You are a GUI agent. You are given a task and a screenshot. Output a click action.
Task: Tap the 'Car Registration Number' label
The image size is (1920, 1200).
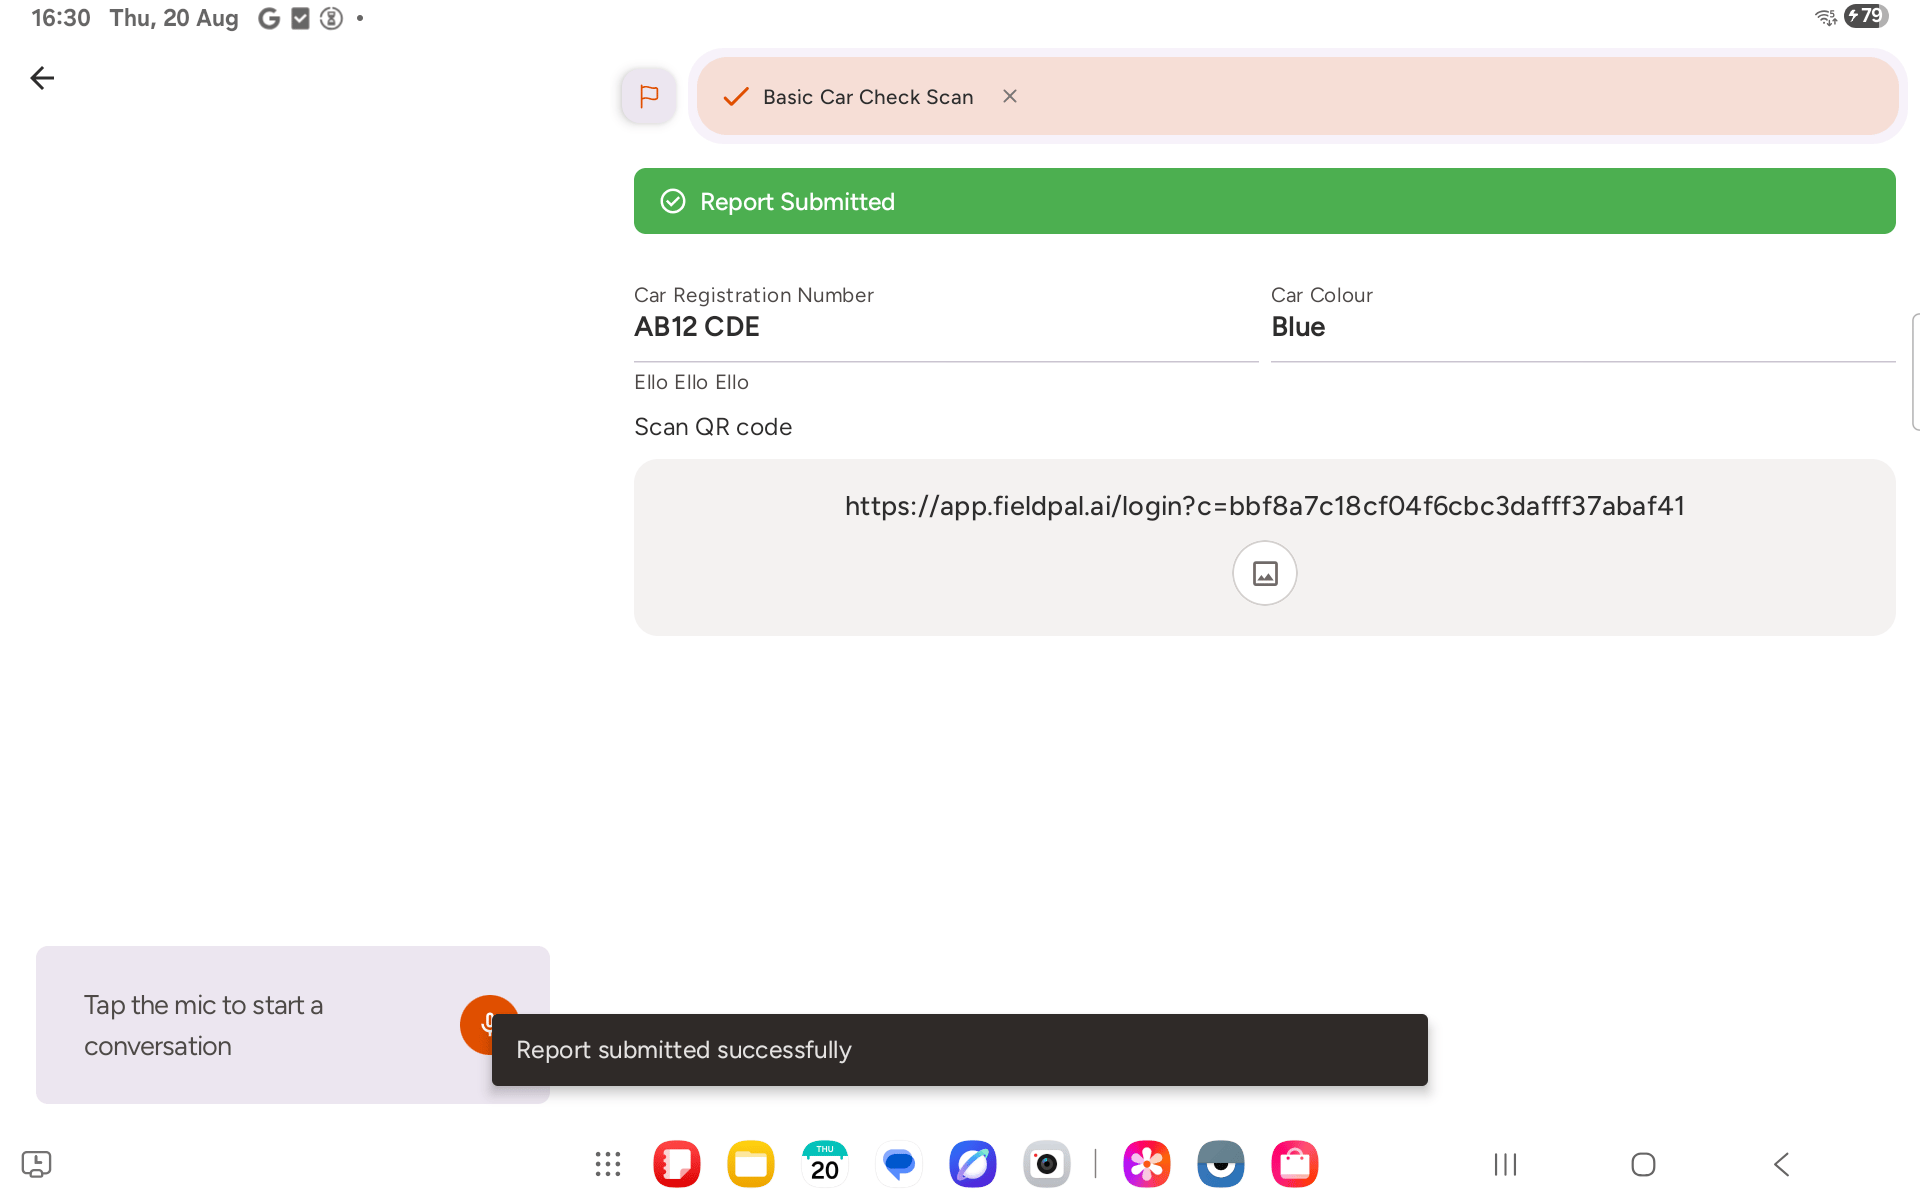[x=754, y=295]
